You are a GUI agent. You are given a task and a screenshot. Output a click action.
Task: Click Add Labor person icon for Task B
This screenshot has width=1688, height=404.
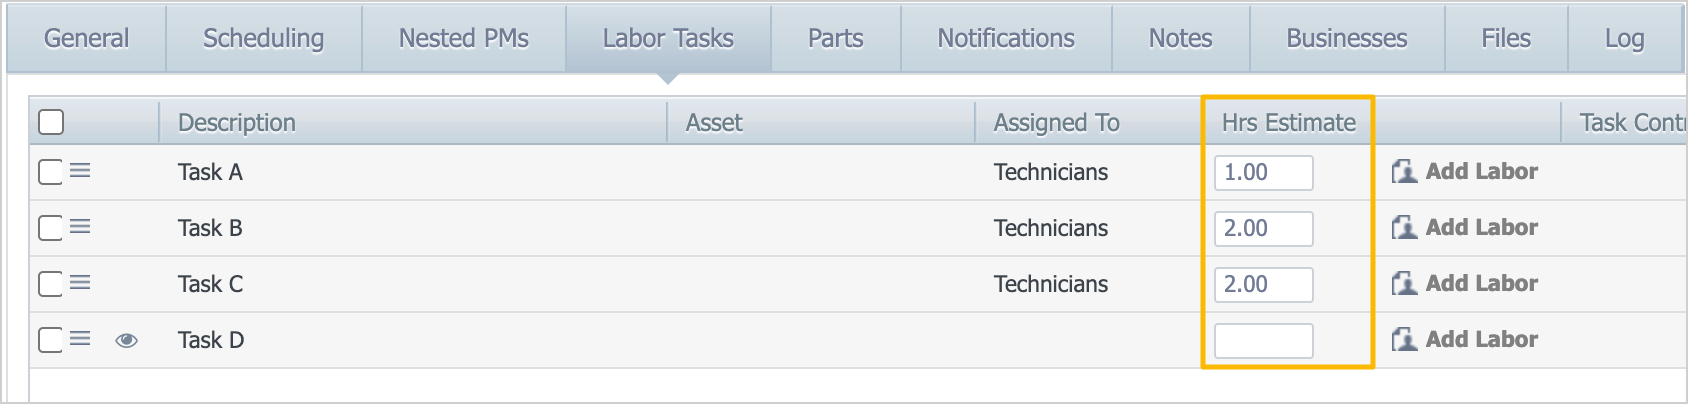pos(1404,228)
